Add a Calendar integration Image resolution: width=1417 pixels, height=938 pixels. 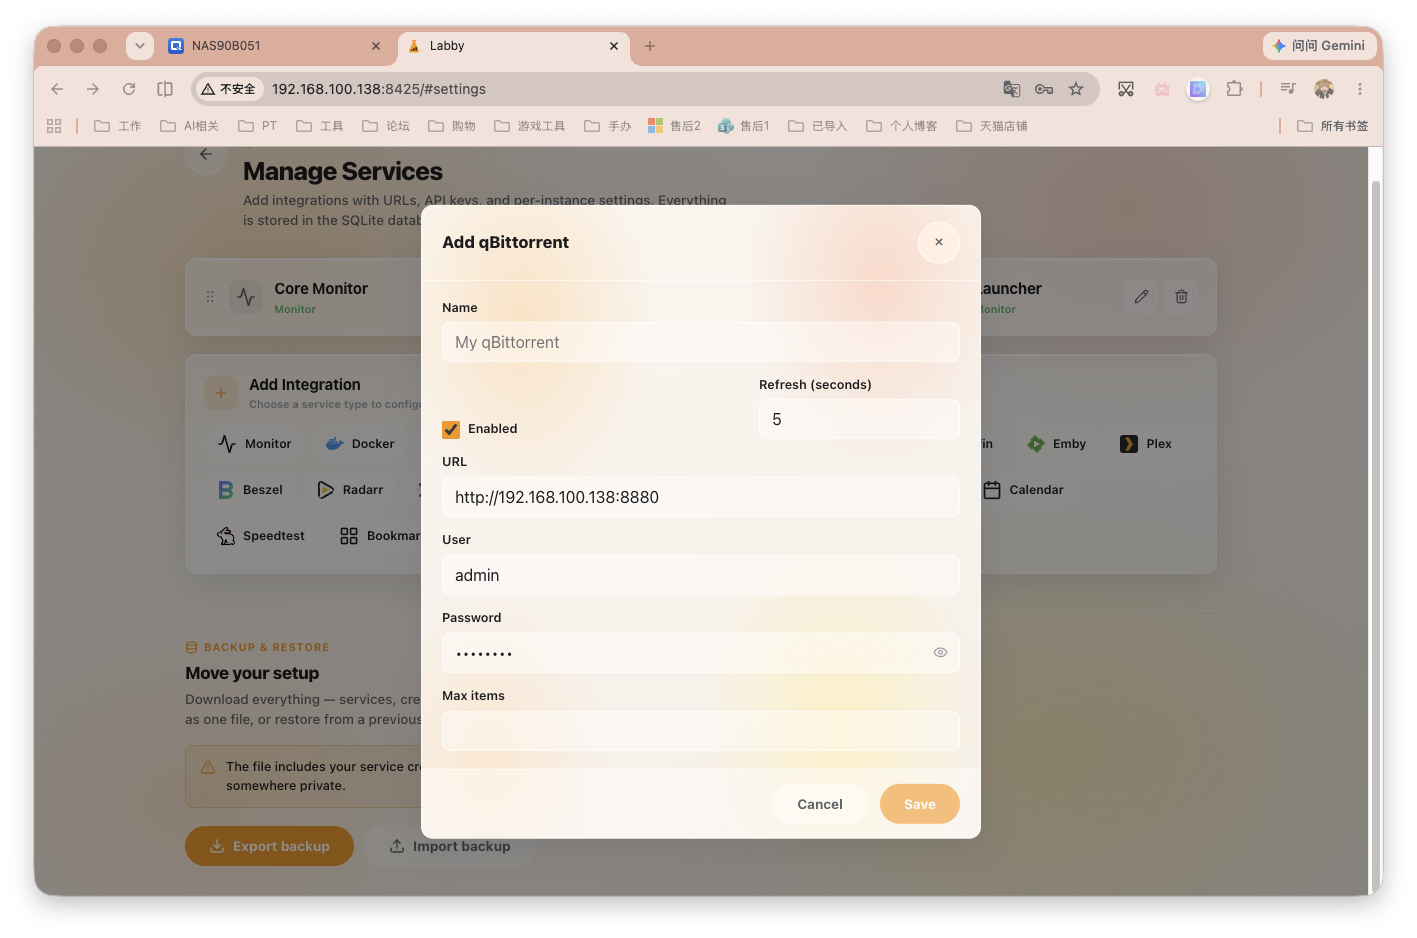point(1024,490)
